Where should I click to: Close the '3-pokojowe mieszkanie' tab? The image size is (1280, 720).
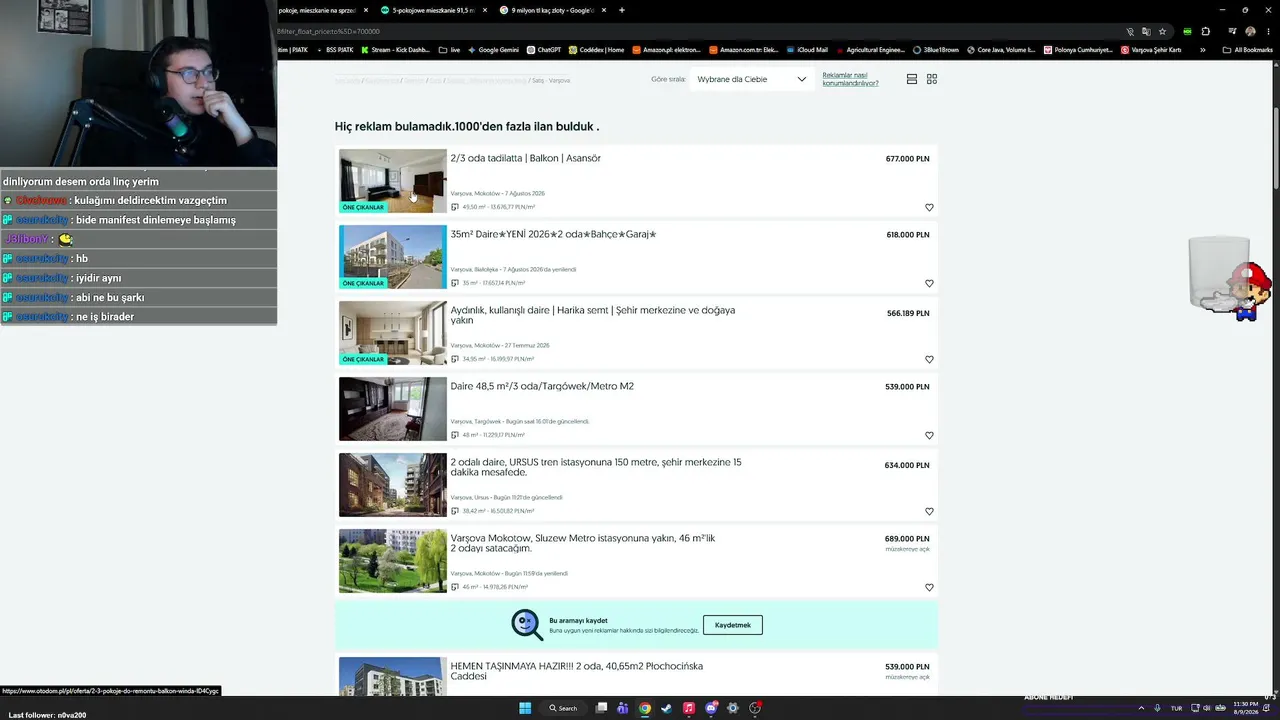click(x=485, y=10)
